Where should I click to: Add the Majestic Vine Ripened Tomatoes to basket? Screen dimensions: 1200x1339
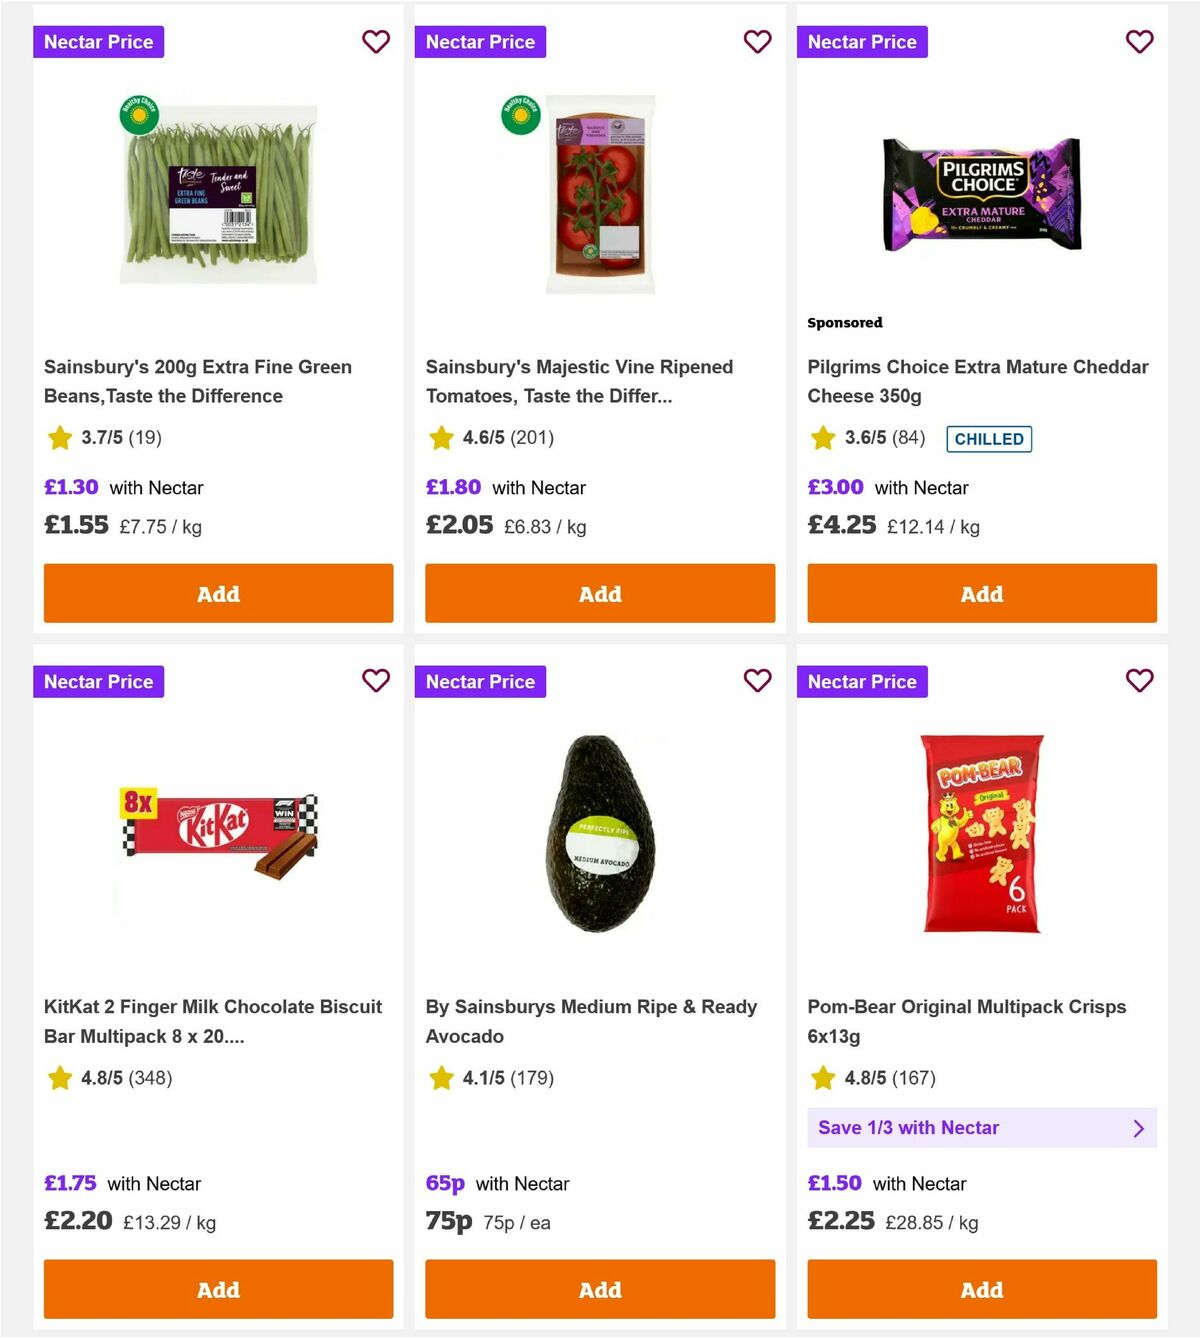coord(599,593)
